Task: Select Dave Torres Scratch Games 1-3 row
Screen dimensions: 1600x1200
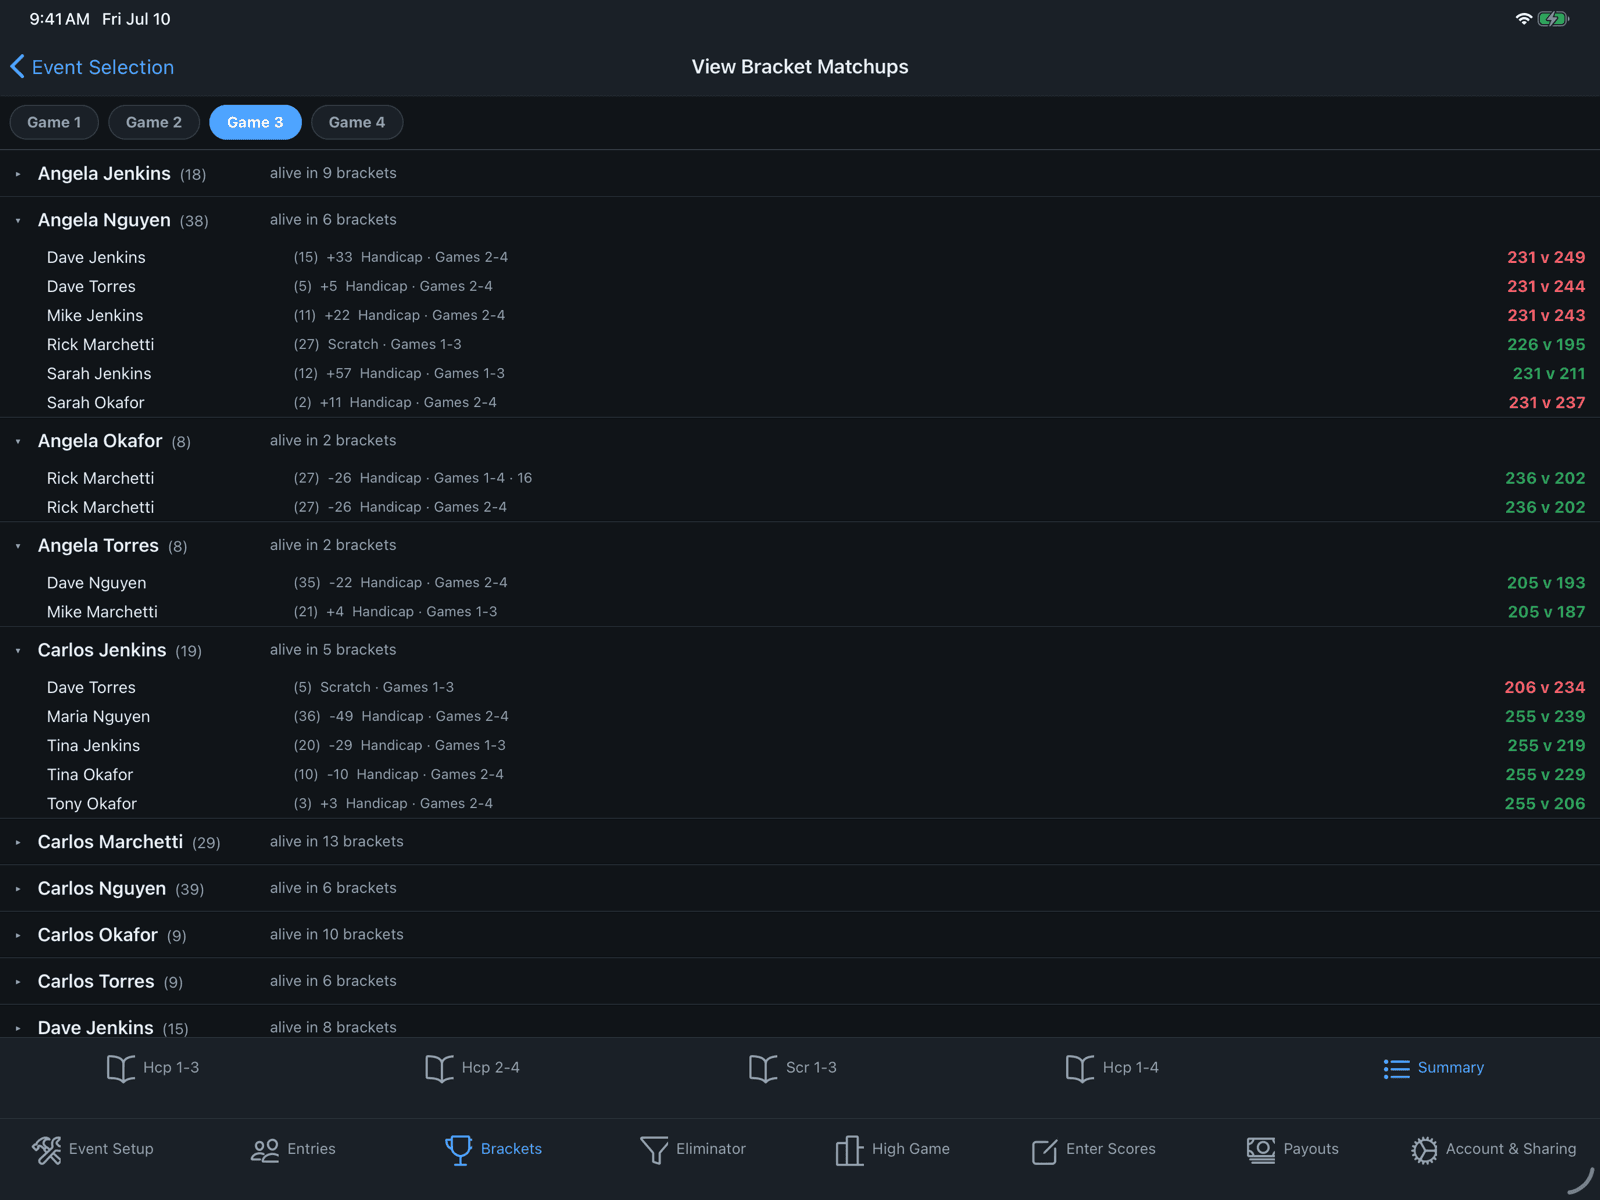Action: pos(800,688)
